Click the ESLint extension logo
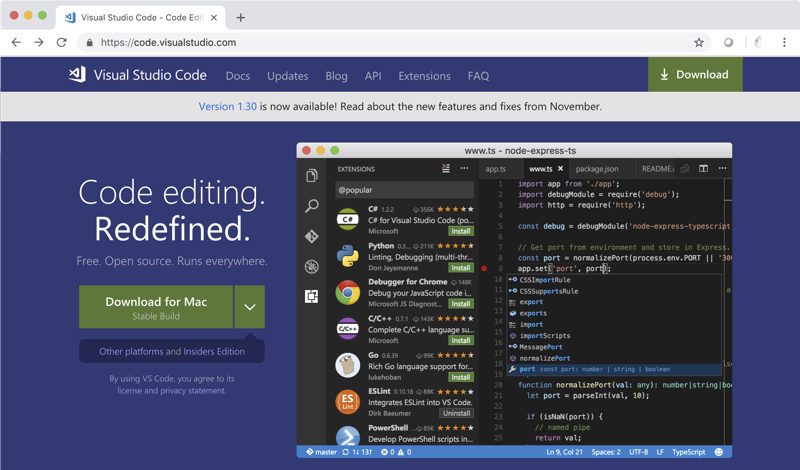This screenshot has width=800, height=470. tap(348, 402)
